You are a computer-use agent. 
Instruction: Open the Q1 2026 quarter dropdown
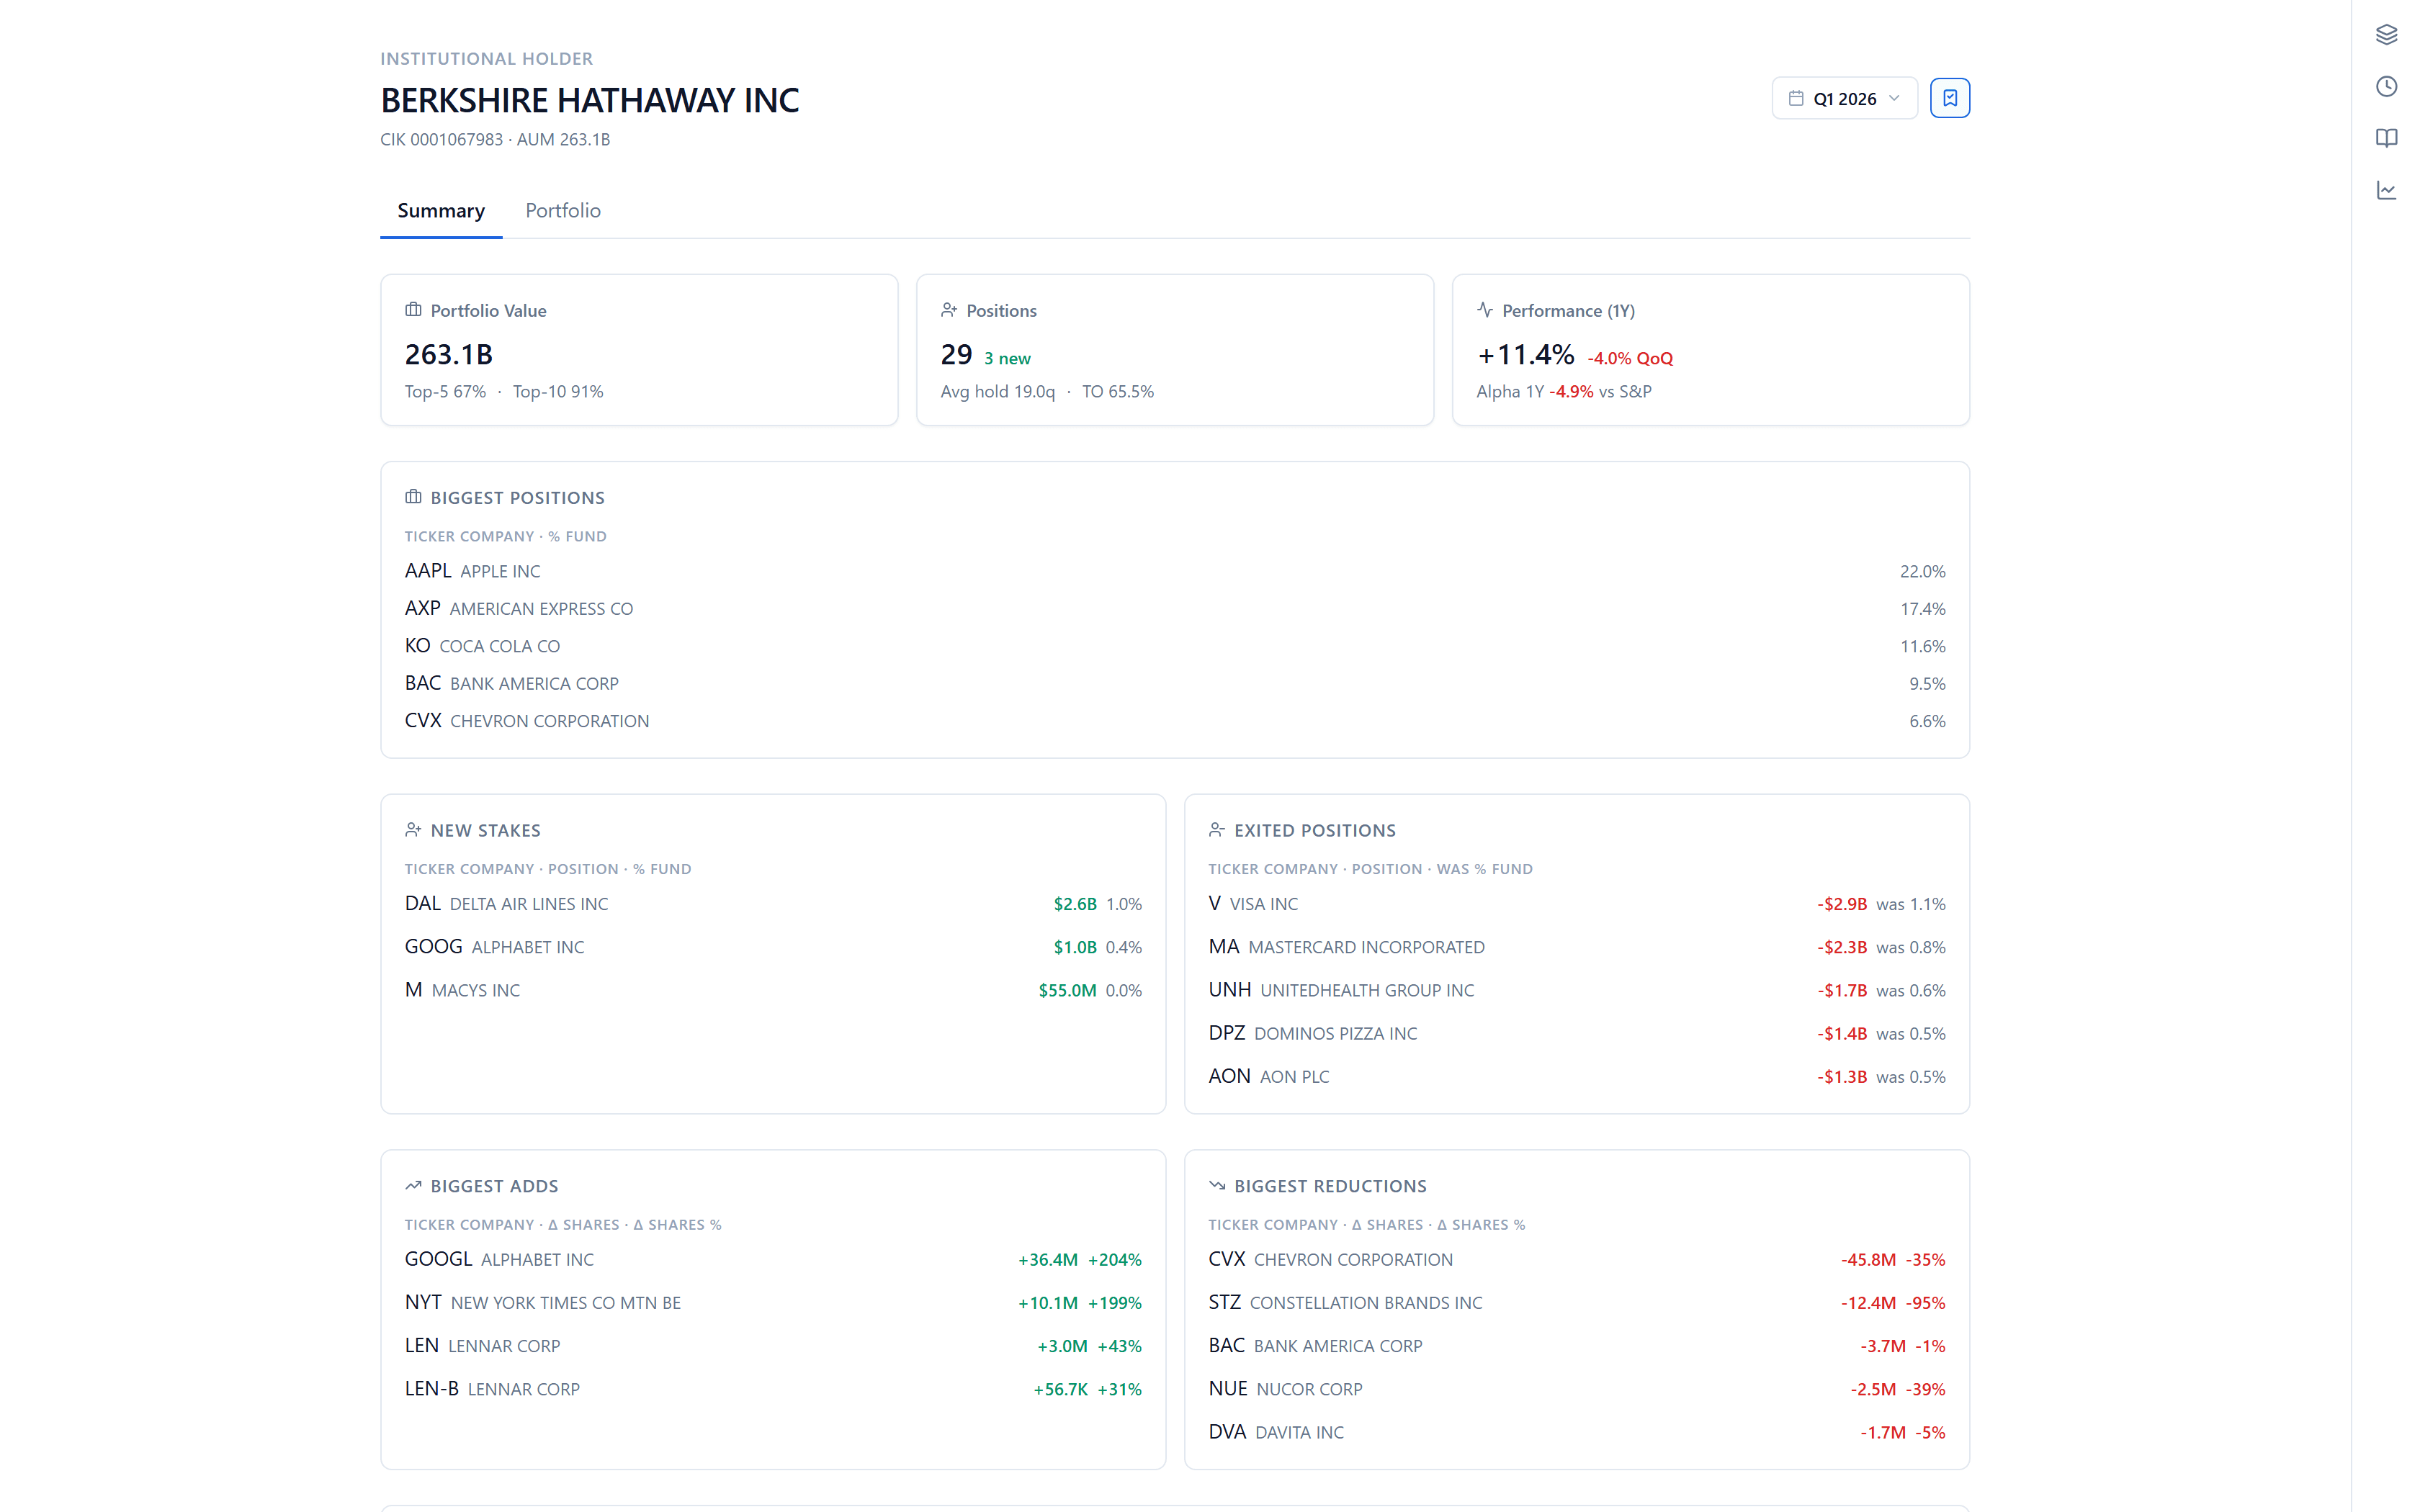(x=1844, y=98)
